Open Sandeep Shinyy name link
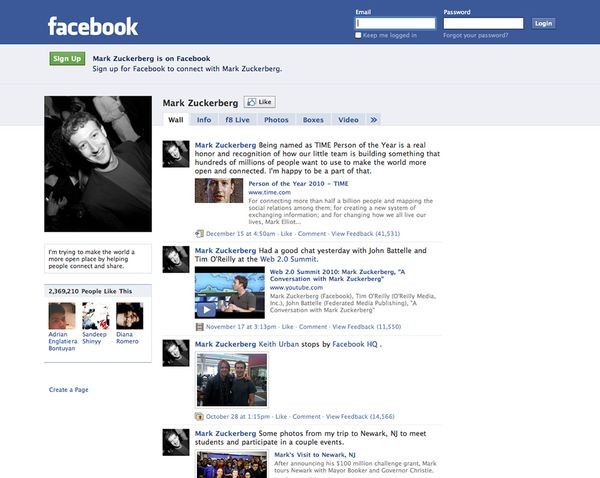The width and height of the screenshot is (600, 478). click(x=94, y=338)
